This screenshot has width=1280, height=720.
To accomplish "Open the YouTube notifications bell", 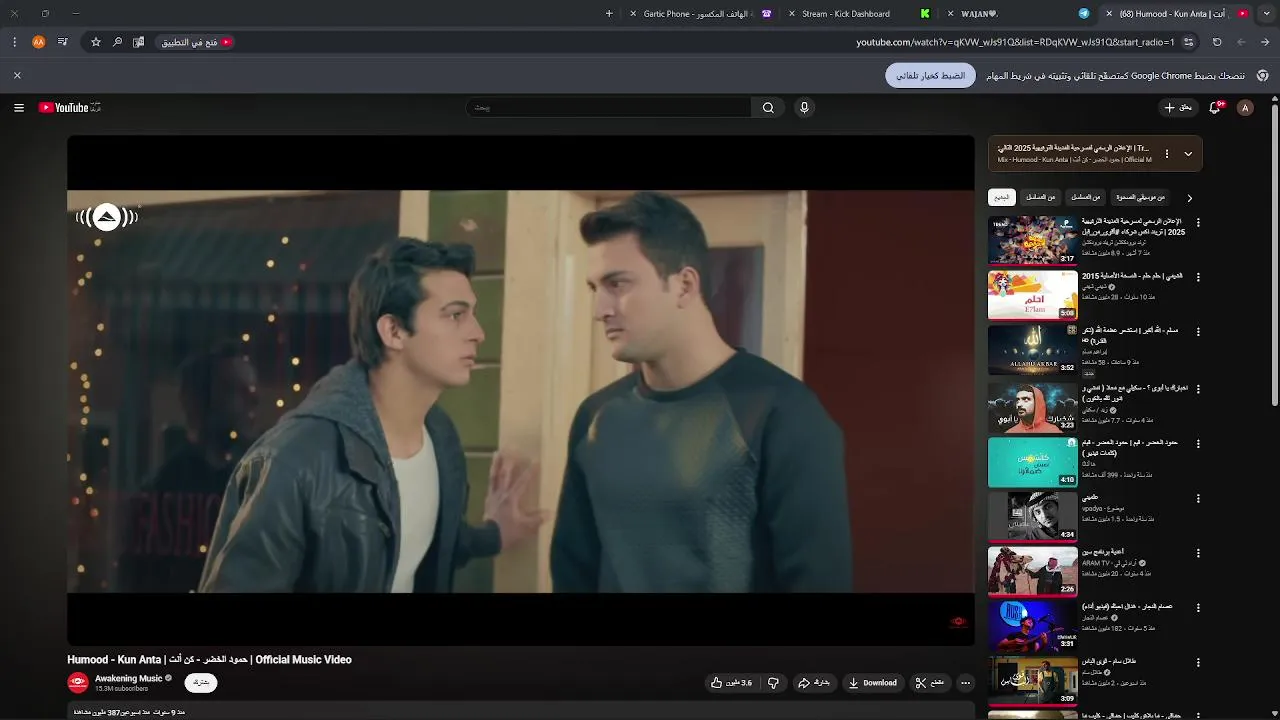I will tap(1216, 108).
